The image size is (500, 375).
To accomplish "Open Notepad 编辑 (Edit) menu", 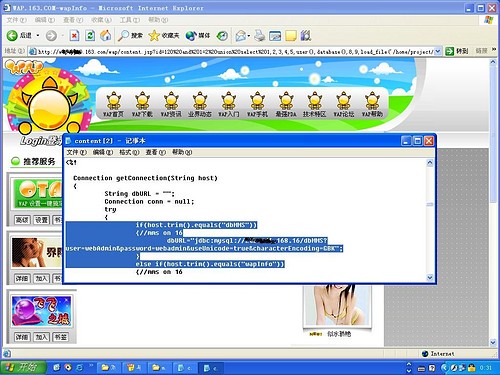I will click(x=103, y=152).
